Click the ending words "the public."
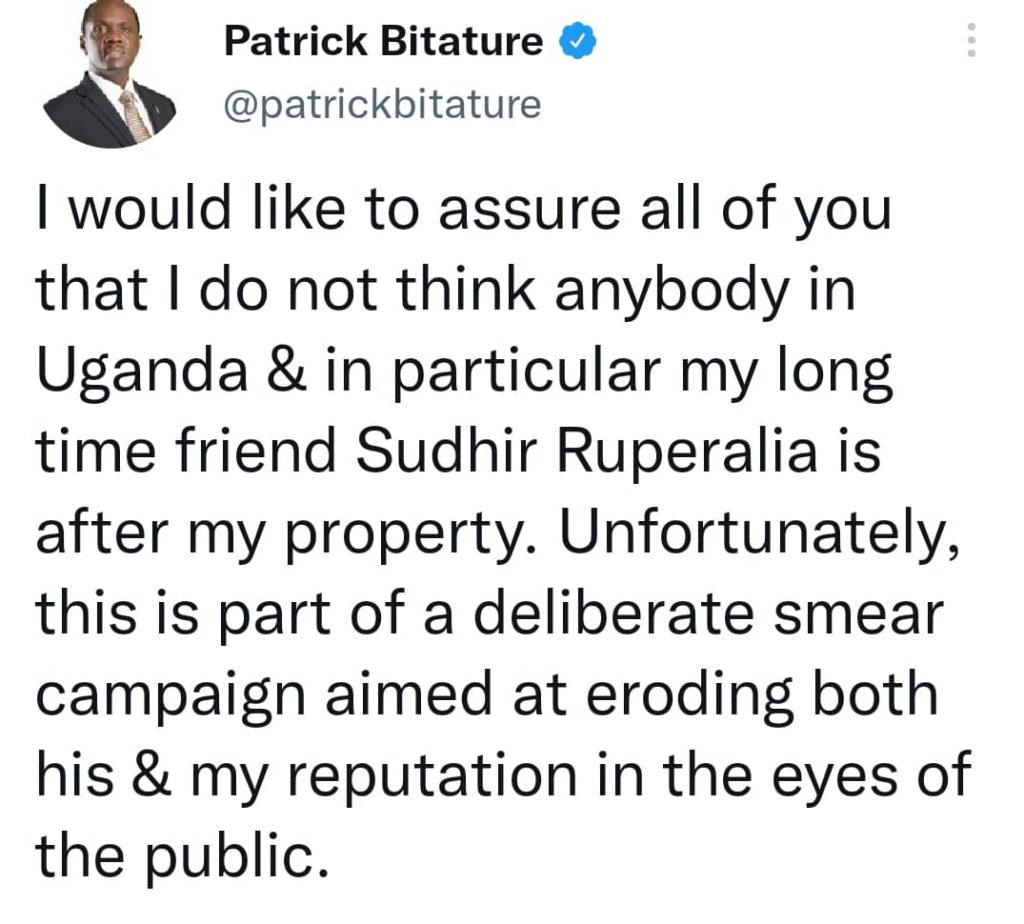 [182, 853]
